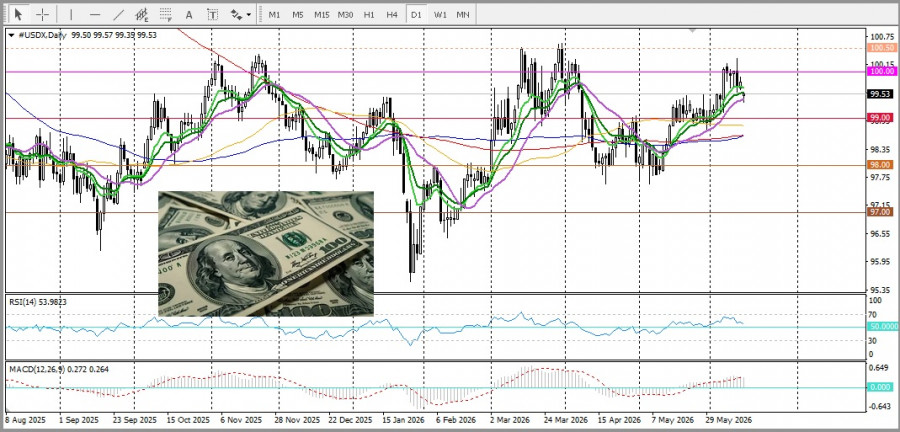Click the 8 Aug 2025 date label

pyautogui.click(x=25, y=419)
